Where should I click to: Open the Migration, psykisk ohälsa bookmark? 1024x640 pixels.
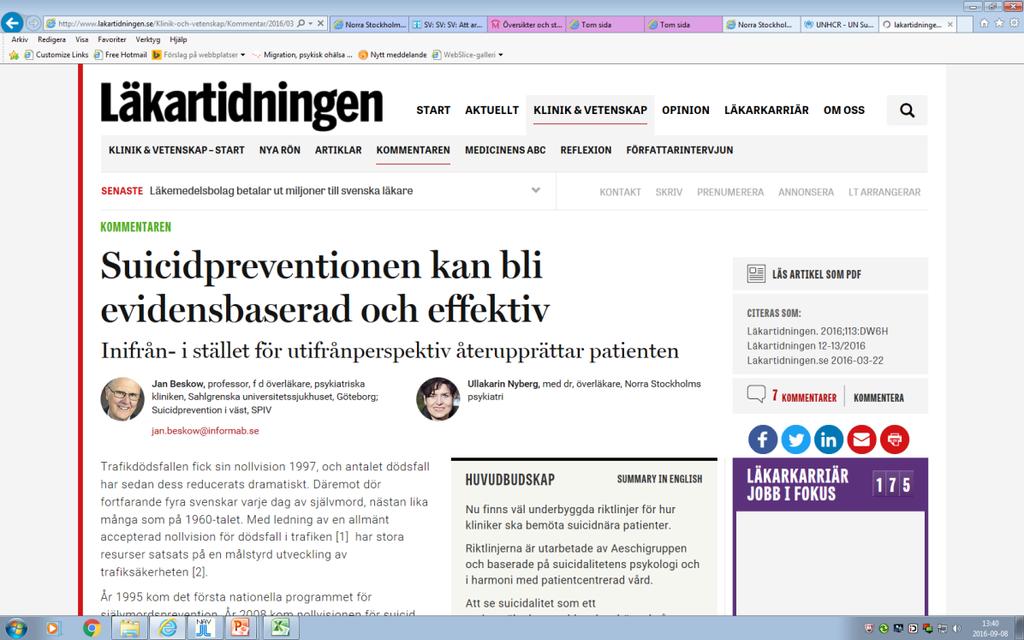(x=302, y=55)
